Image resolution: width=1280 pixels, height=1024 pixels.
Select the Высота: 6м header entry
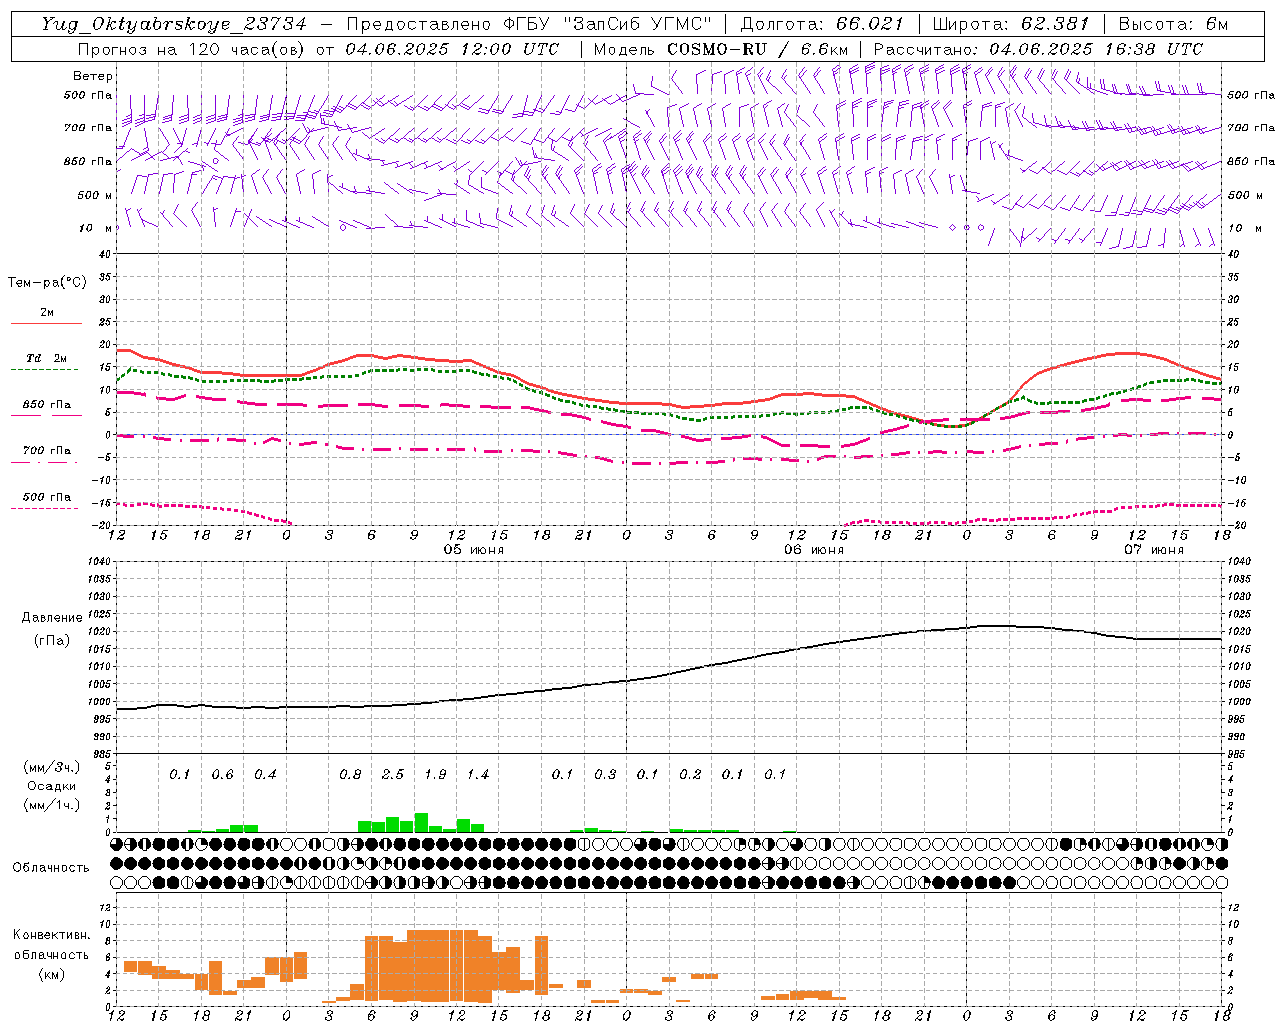click(x=1174, y=24)
